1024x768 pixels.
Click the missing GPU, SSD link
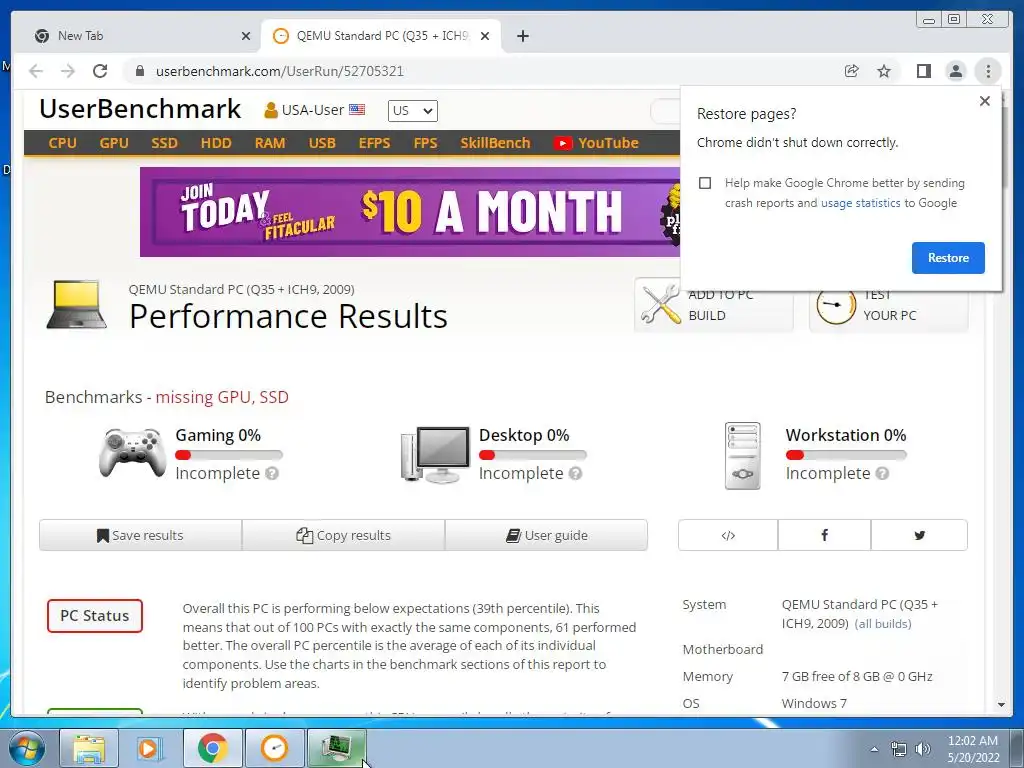pos(222,397)
